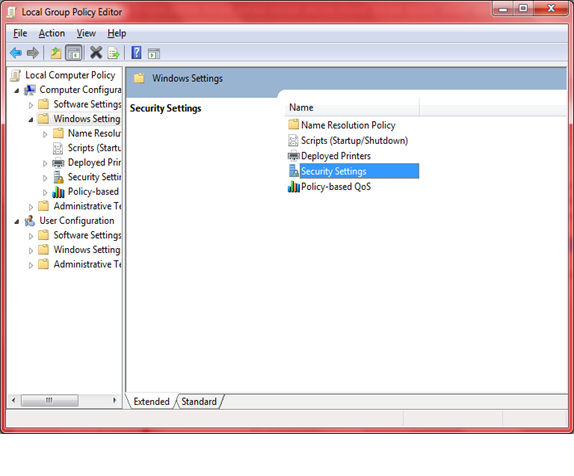The width and height of the screenshot is (574, 476).
Task: Sort by the Name column header
Action: 352,108
